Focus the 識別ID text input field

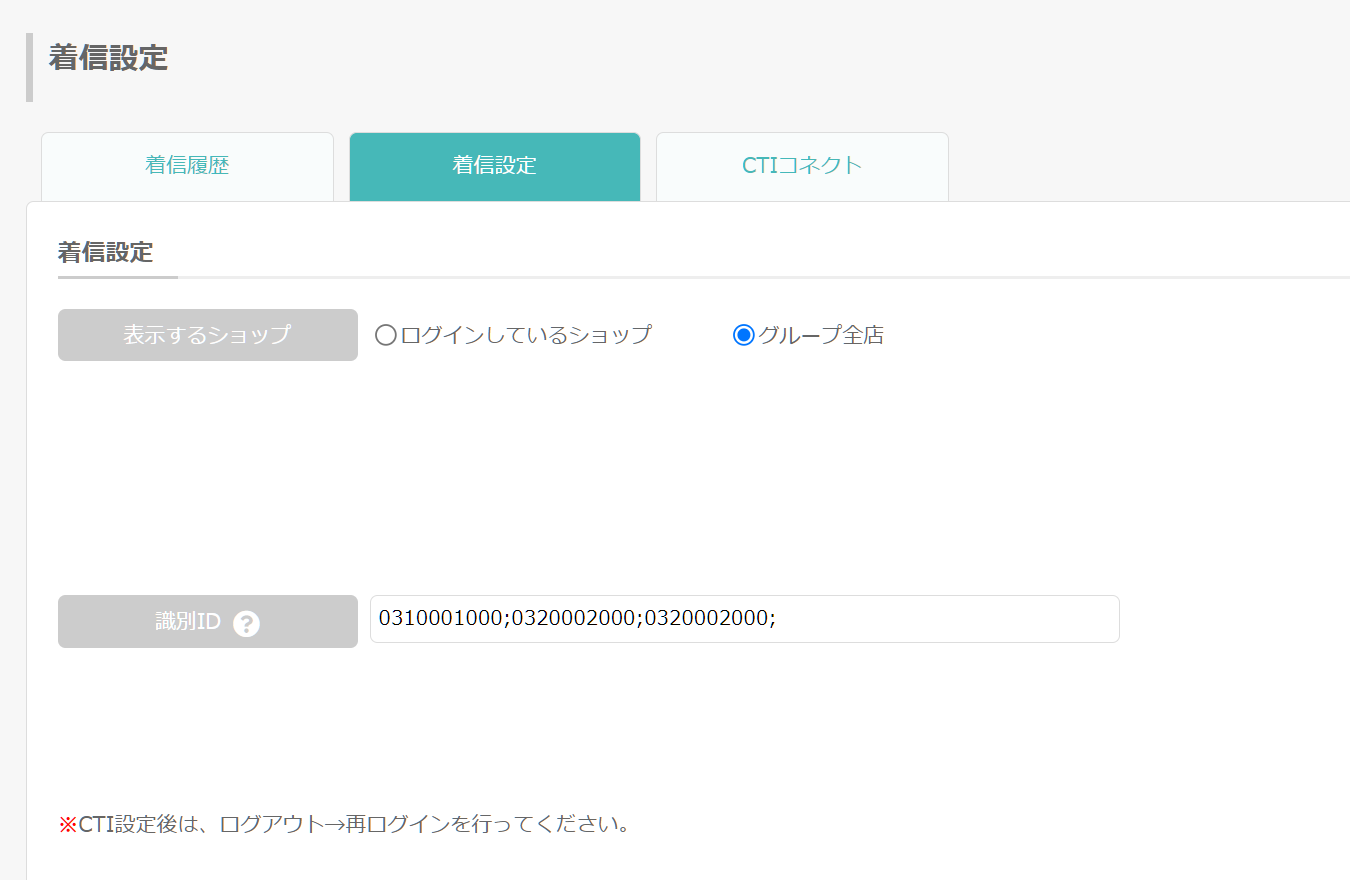(x=745, y=619)
